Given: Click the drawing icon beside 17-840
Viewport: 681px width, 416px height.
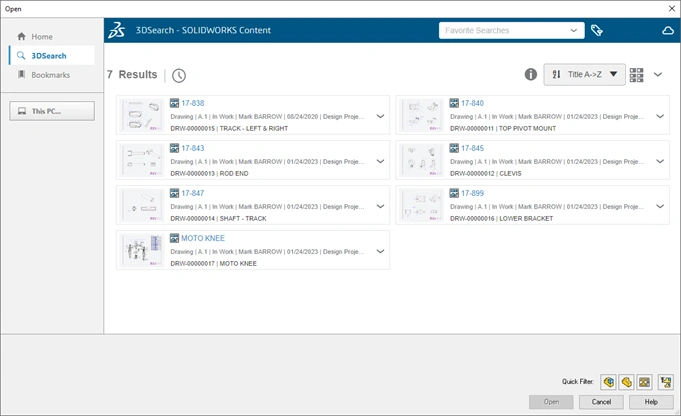Looking at the screenshot, I should pos(454,103).
